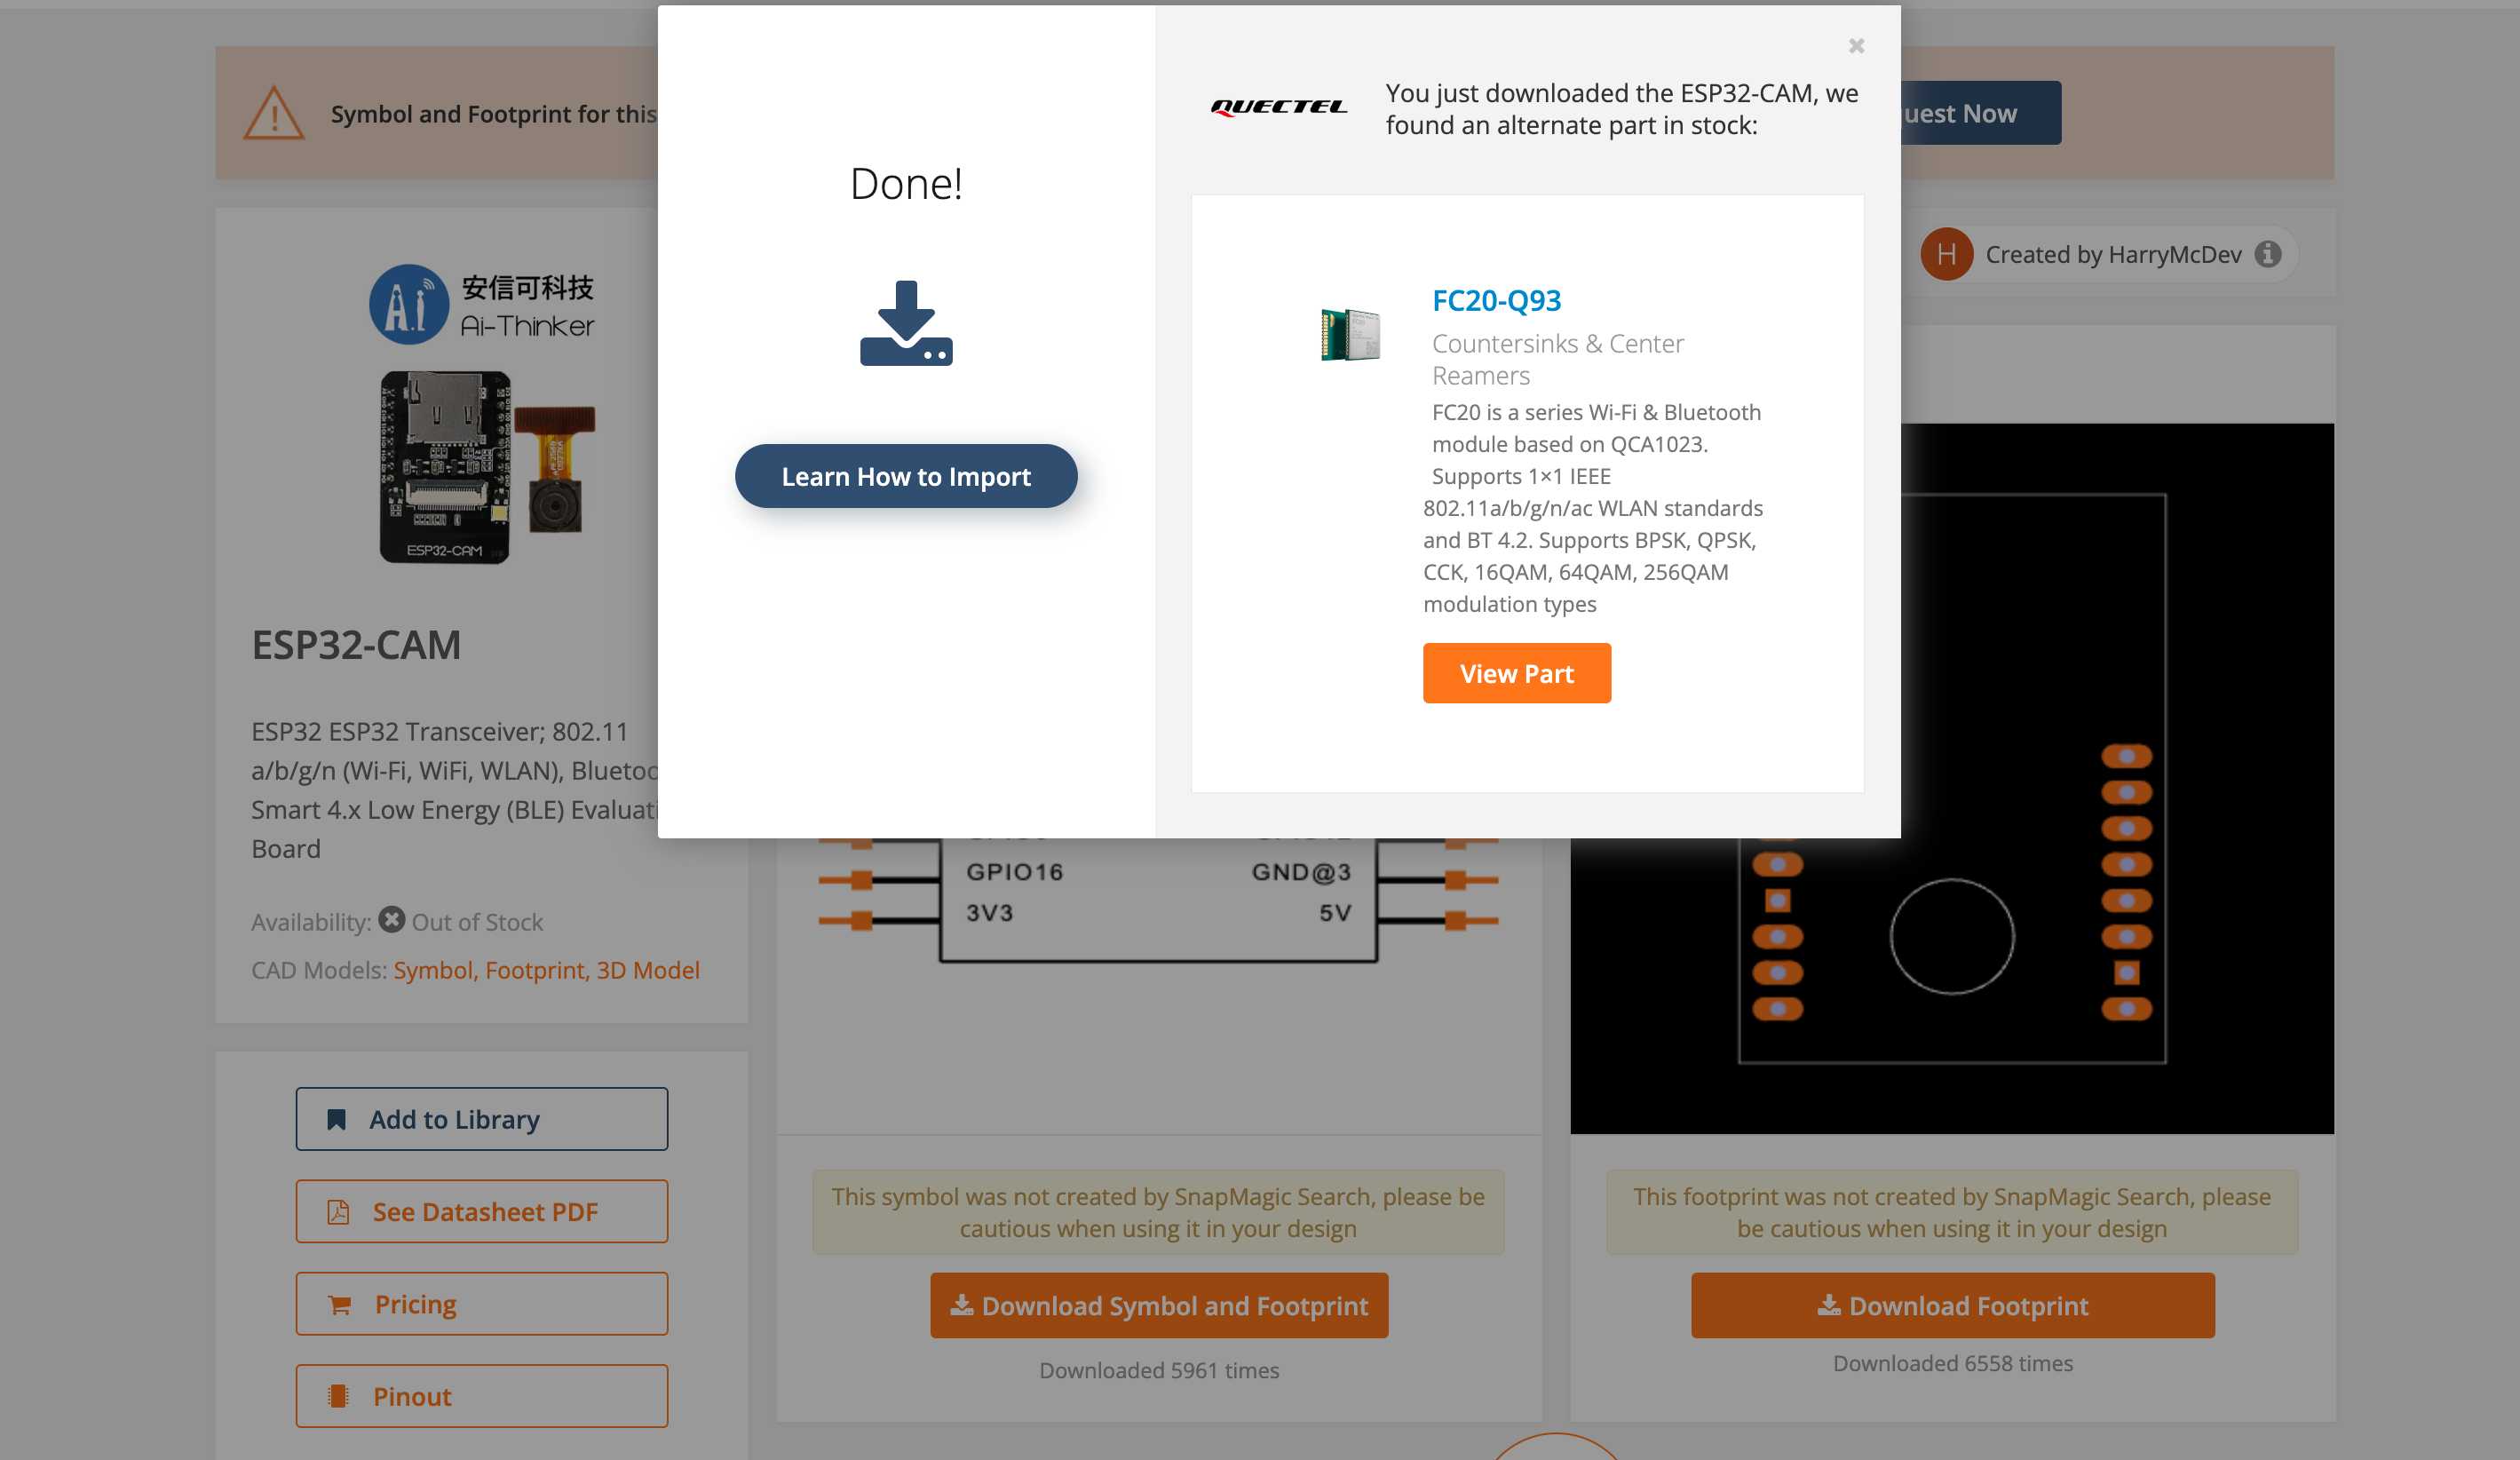Viewport: 2520px width, 1460px height.
Task: Click the Footprint link under CAD Models
Action: [534, 970]
